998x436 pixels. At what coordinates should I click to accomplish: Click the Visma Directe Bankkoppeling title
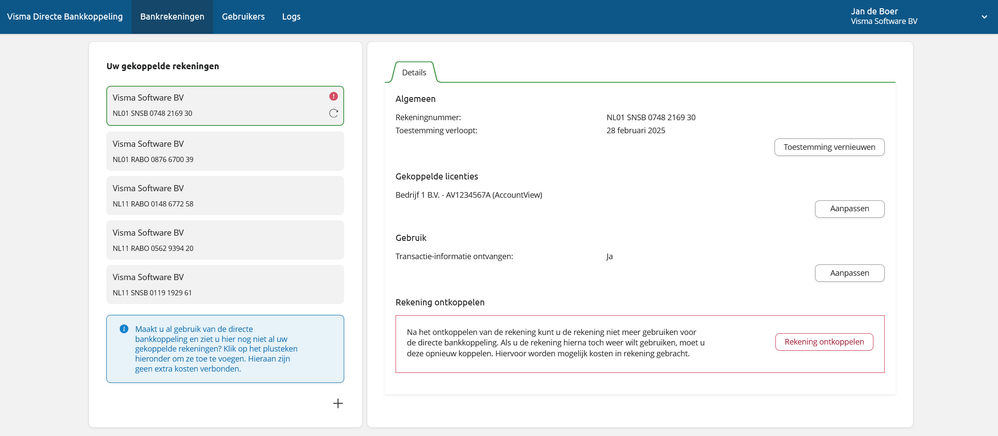coord(64,17)
